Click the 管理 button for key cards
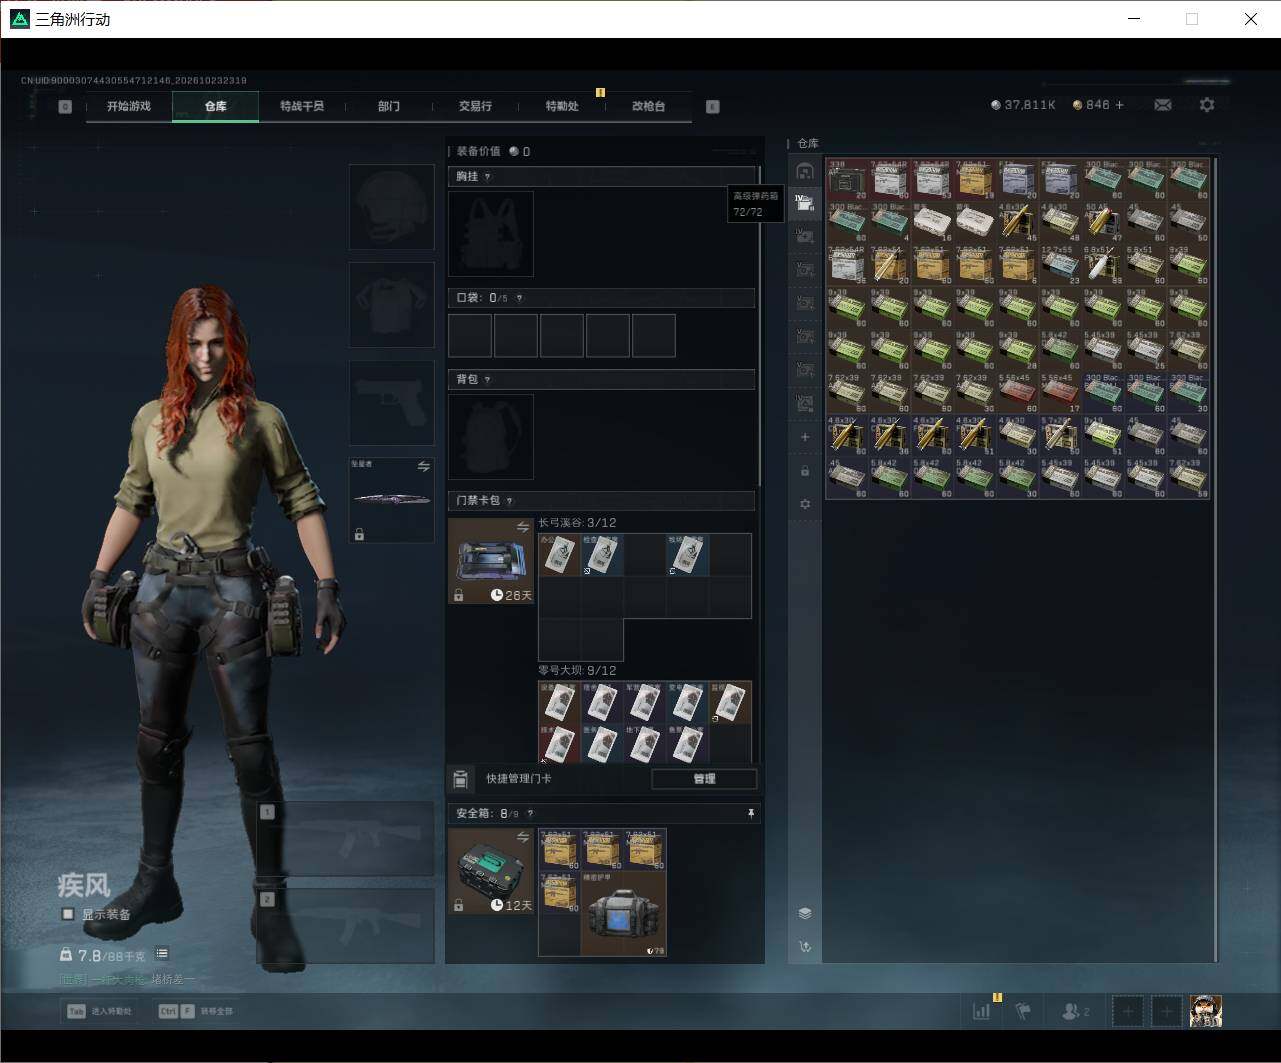1281x1063 pixels. pos(704,779)
